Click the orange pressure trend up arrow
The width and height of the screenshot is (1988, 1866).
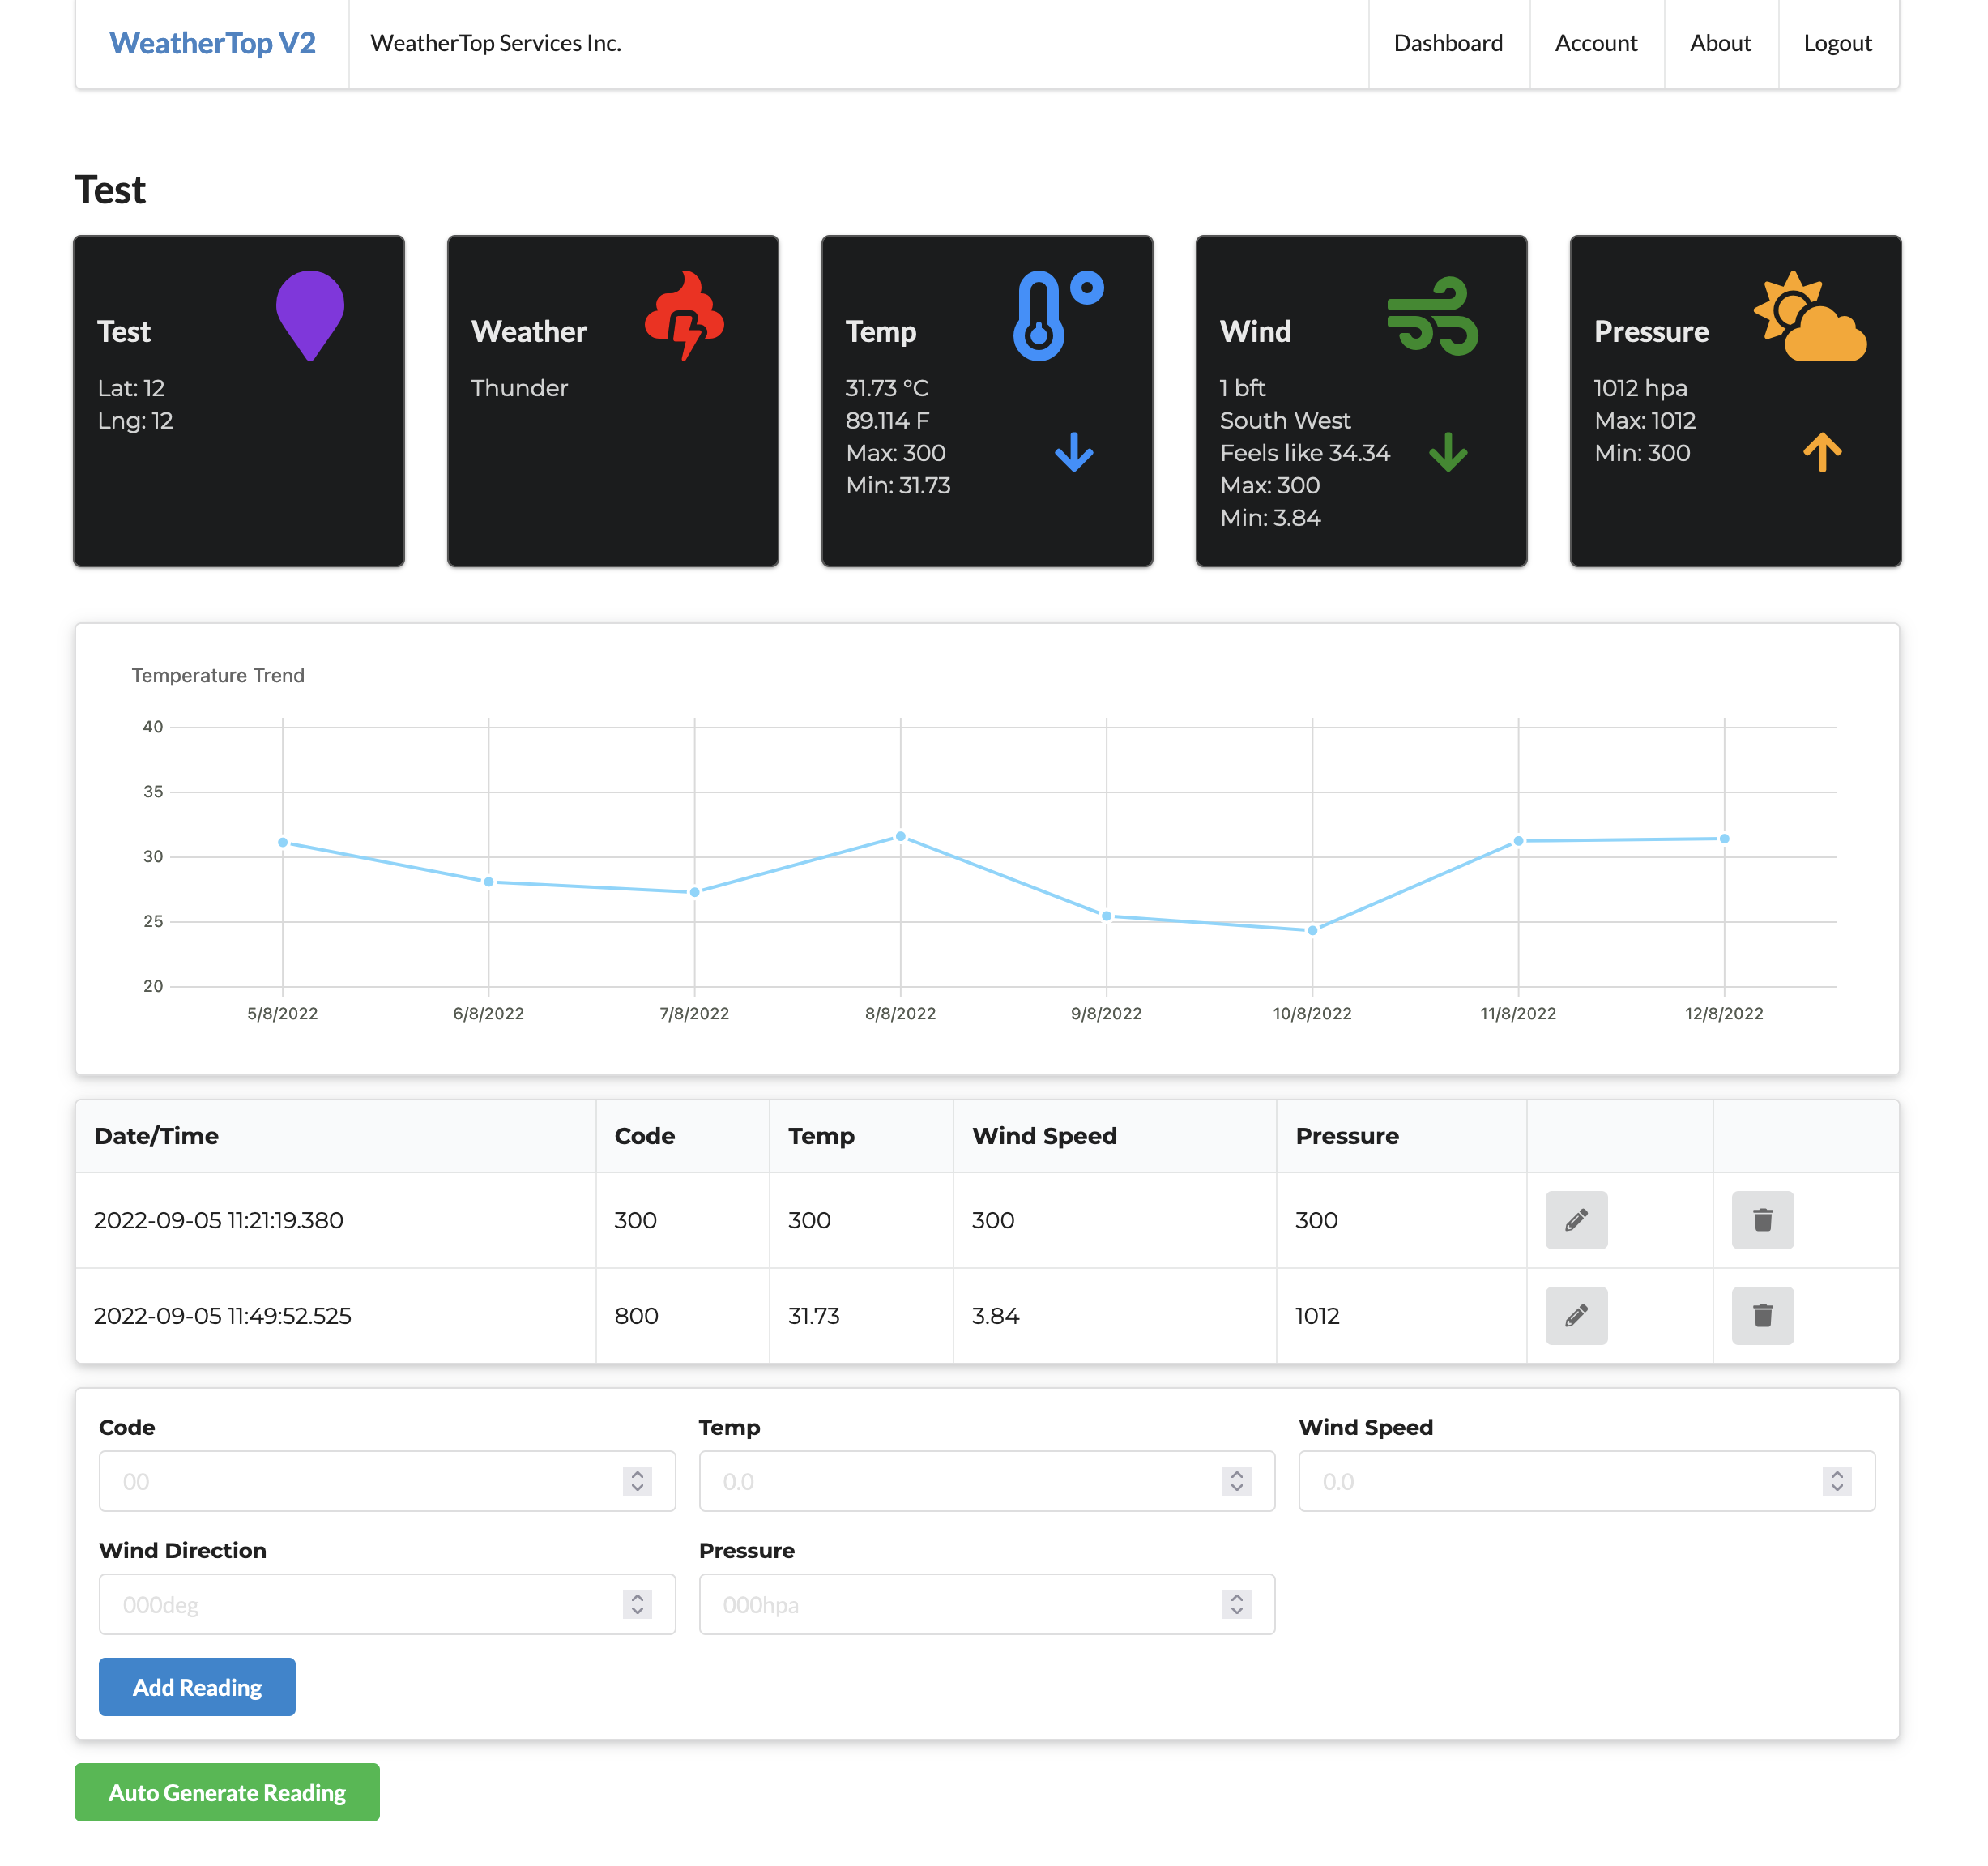(1822, 452)
